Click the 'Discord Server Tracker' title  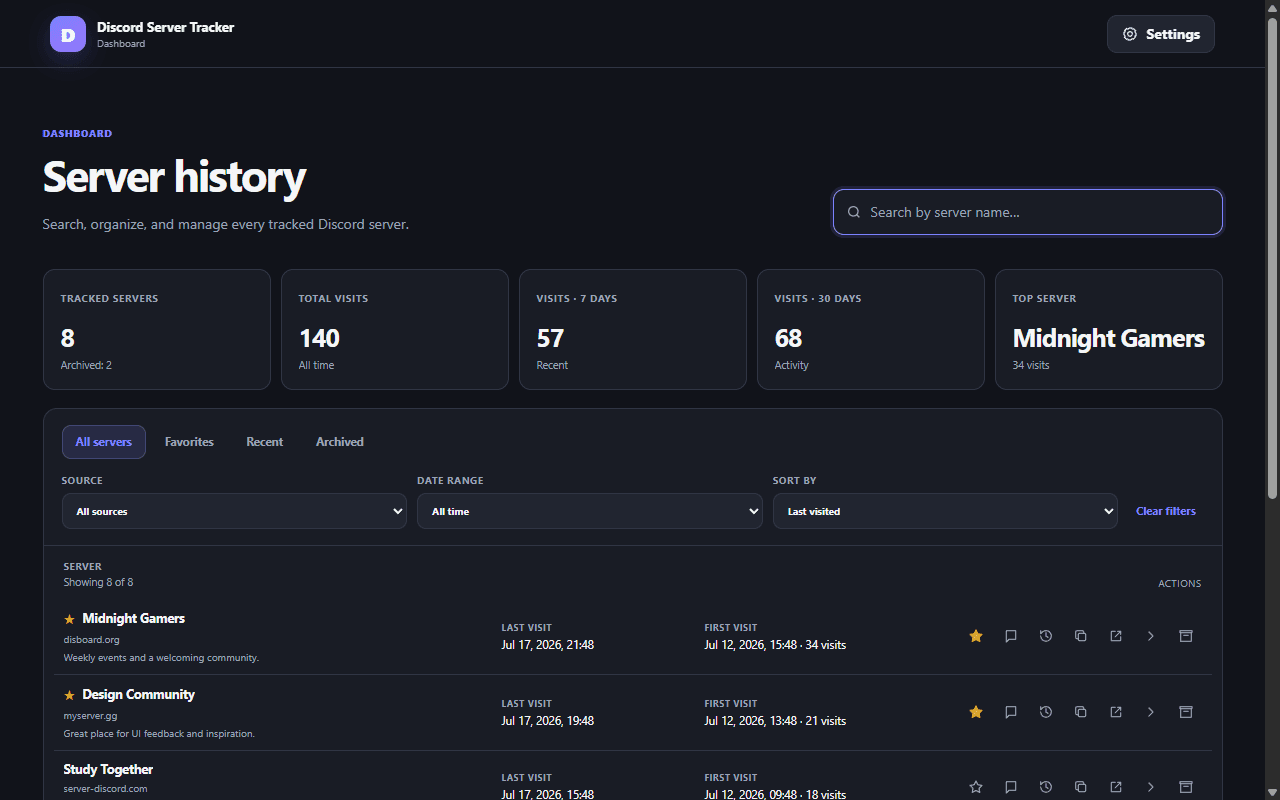click(165, 27)
